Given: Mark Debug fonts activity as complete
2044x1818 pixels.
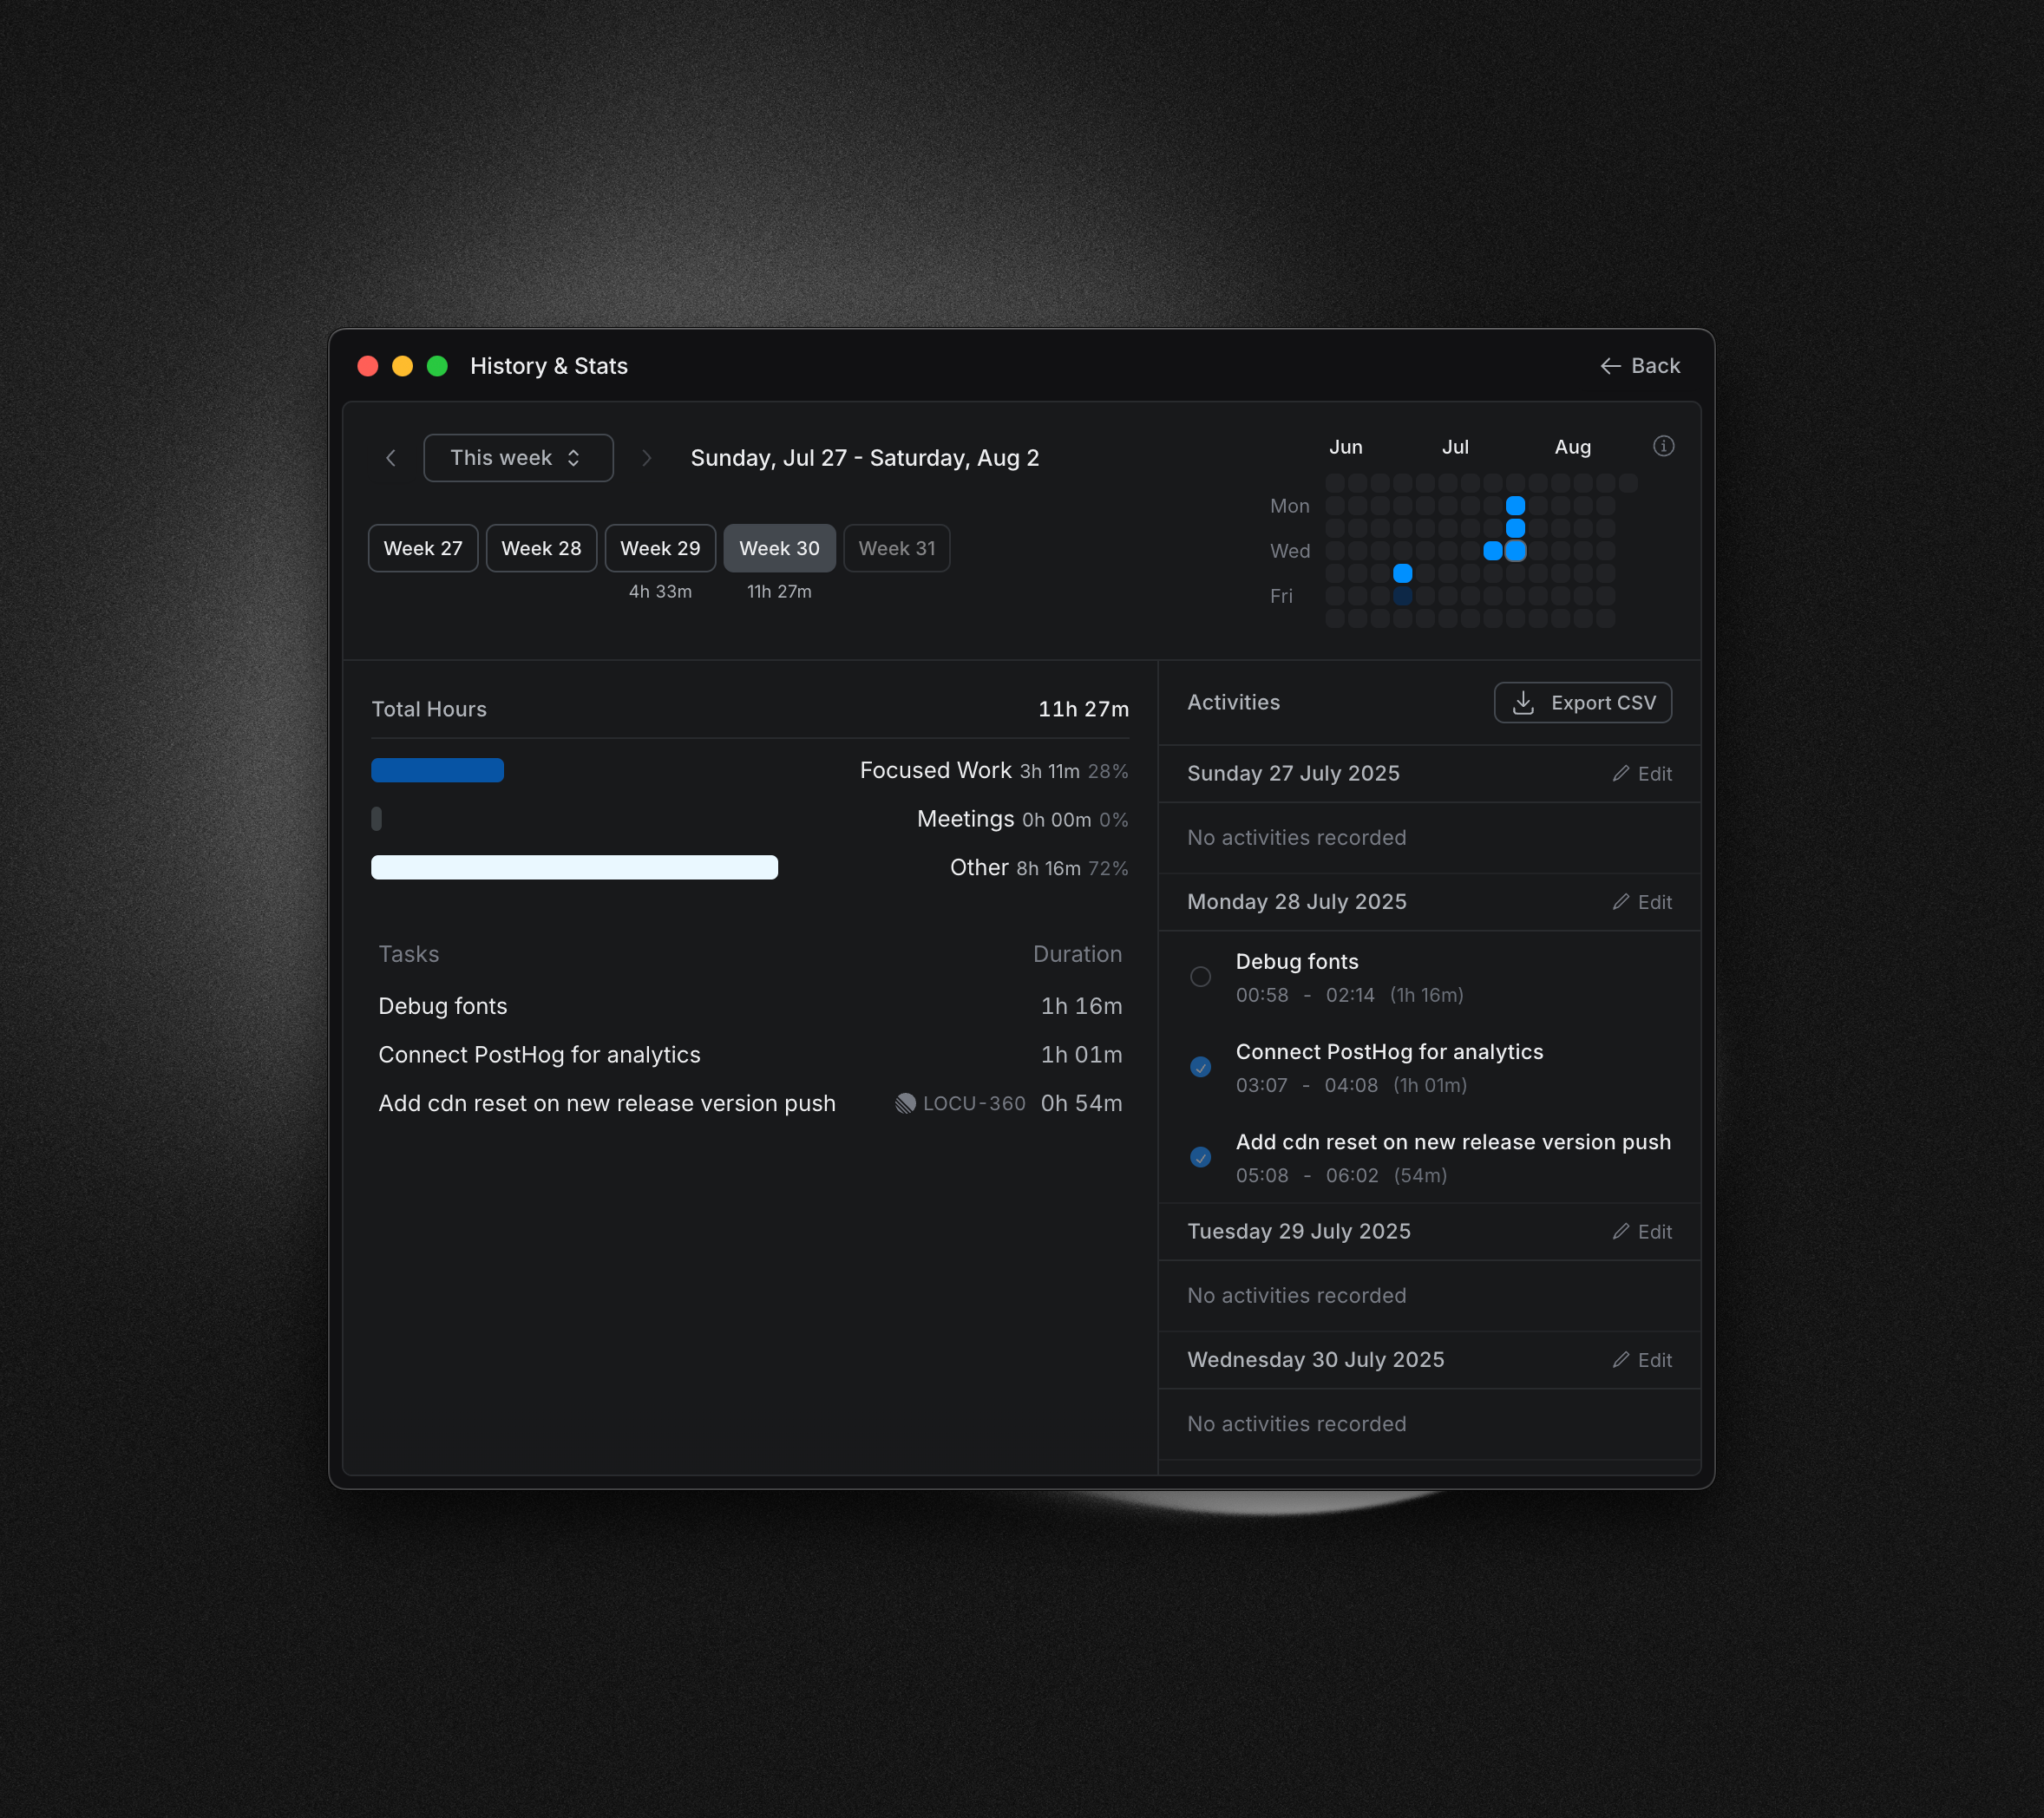Looking at the screenshot, I should (x=1200, y=977).
